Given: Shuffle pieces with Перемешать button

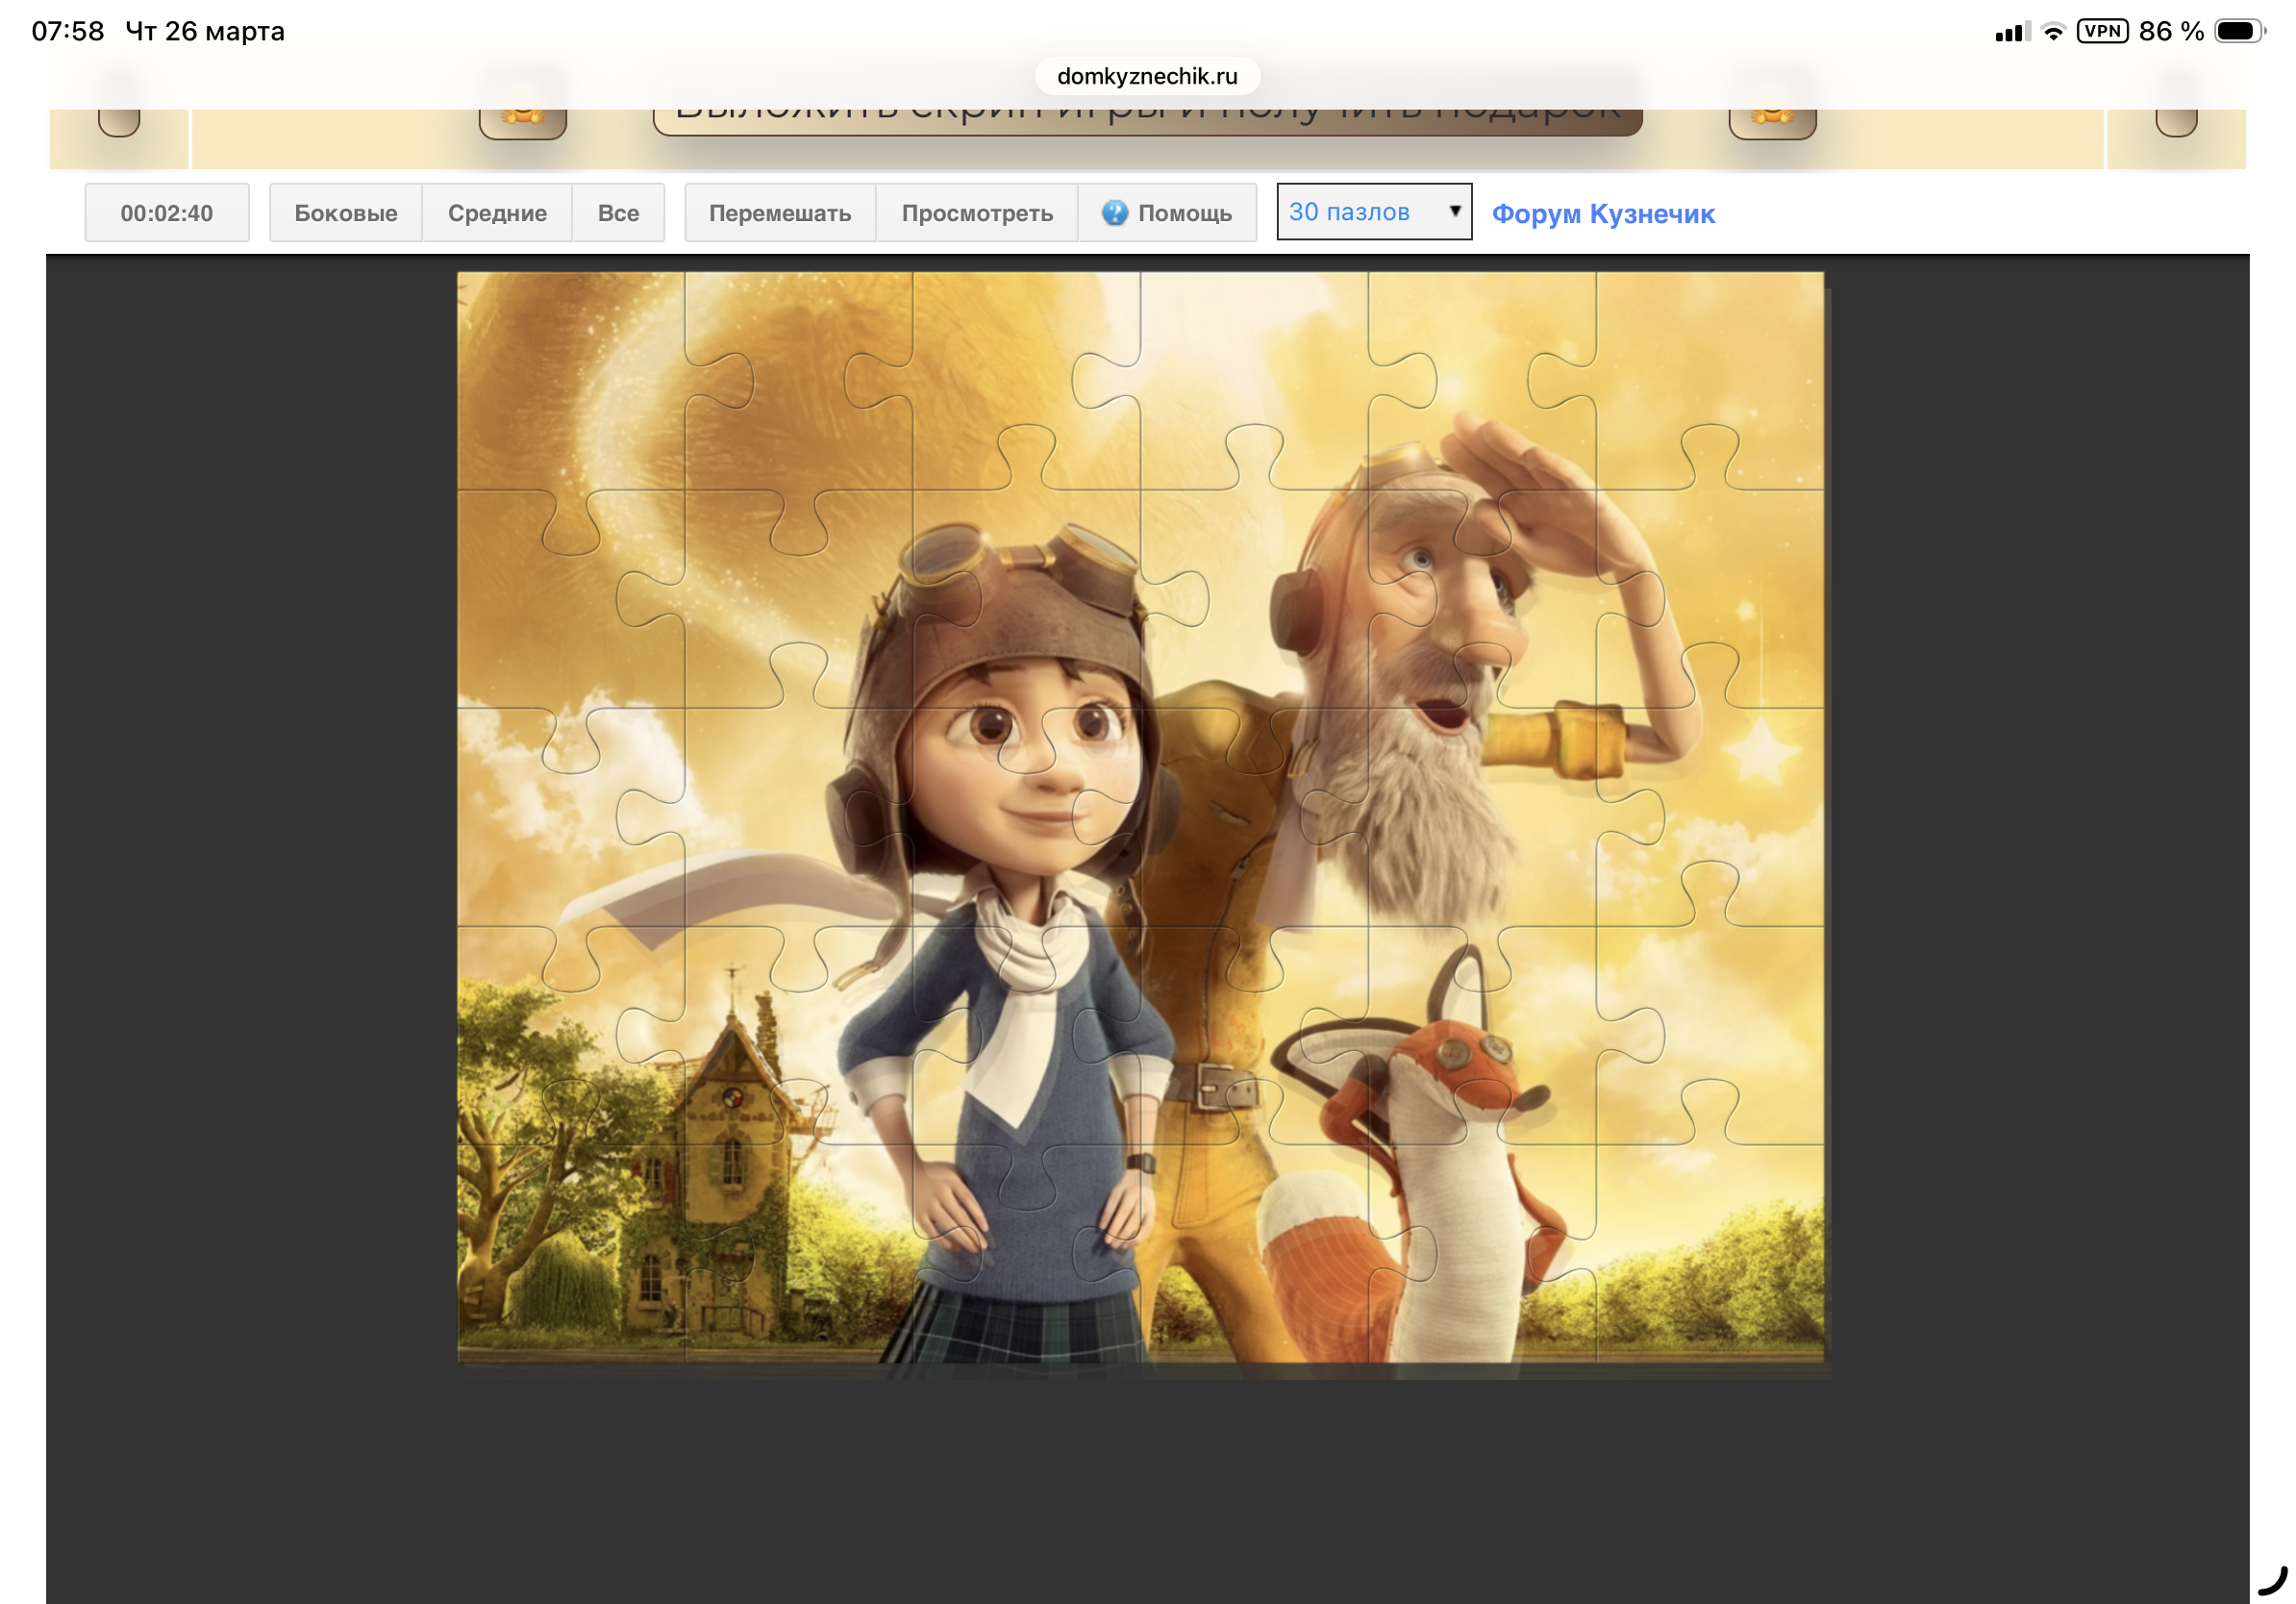Looking at the screenshot, I should pyautogui.click(x=779, y=213).
